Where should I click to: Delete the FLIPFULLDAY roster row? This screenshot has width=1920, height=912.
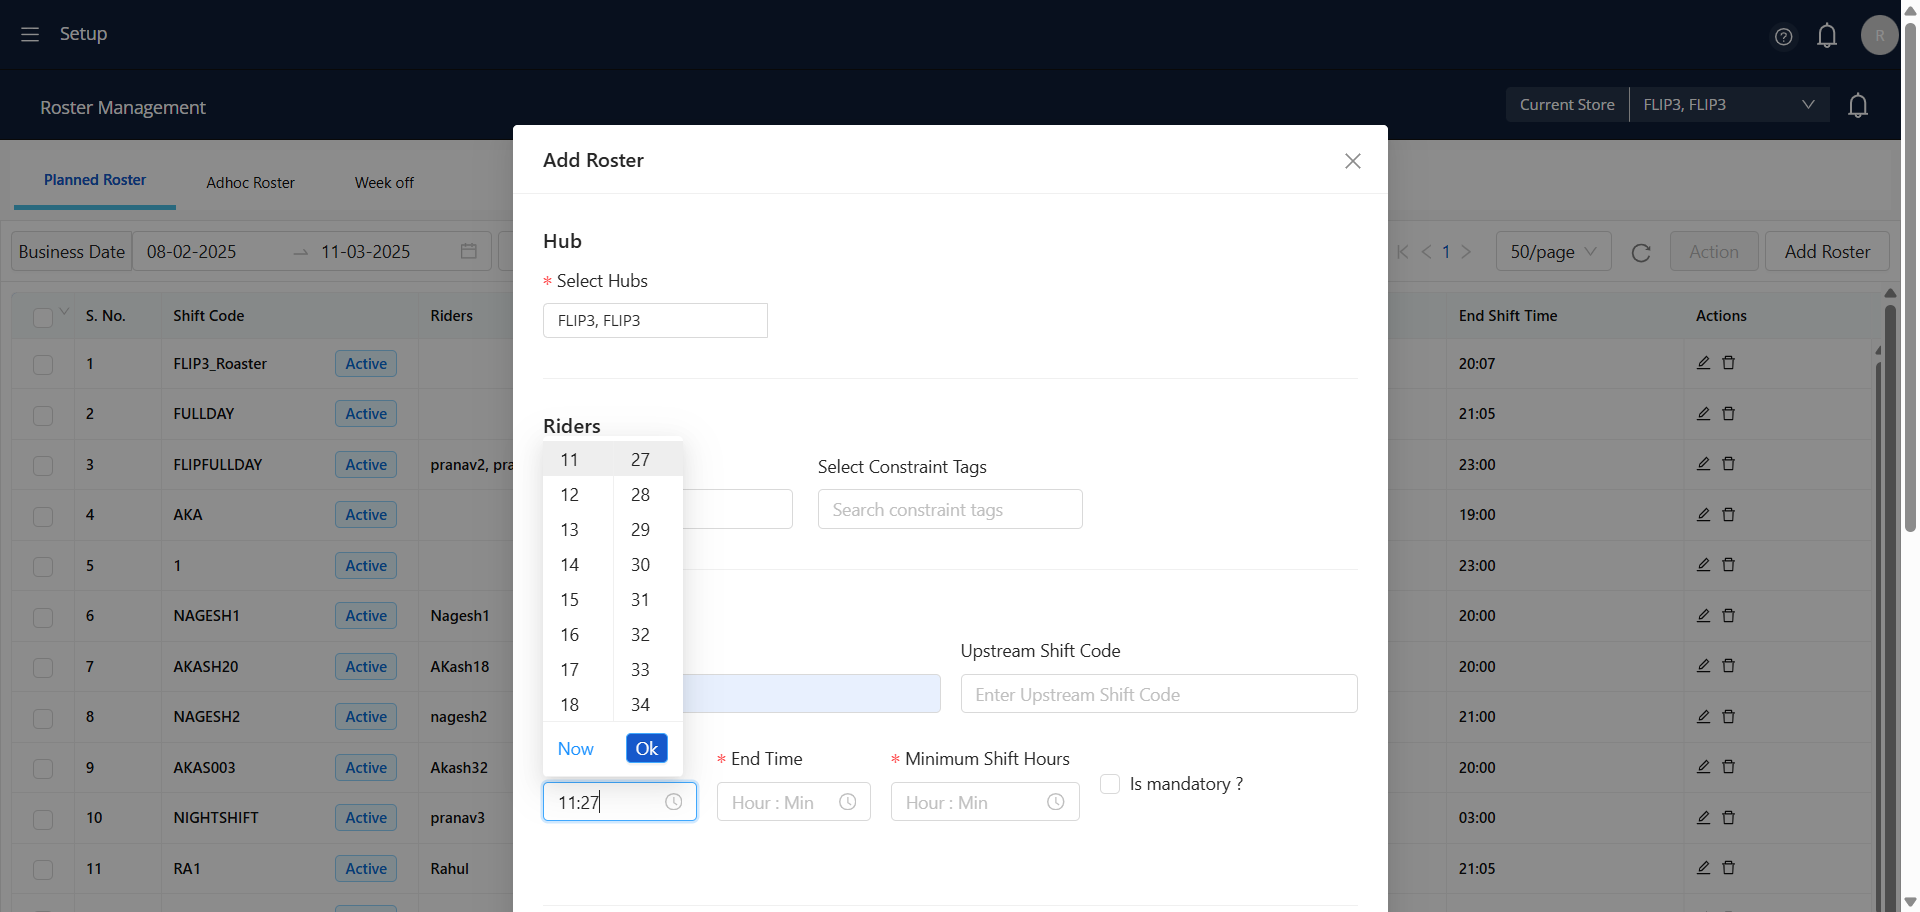[x=1728, y=464]
